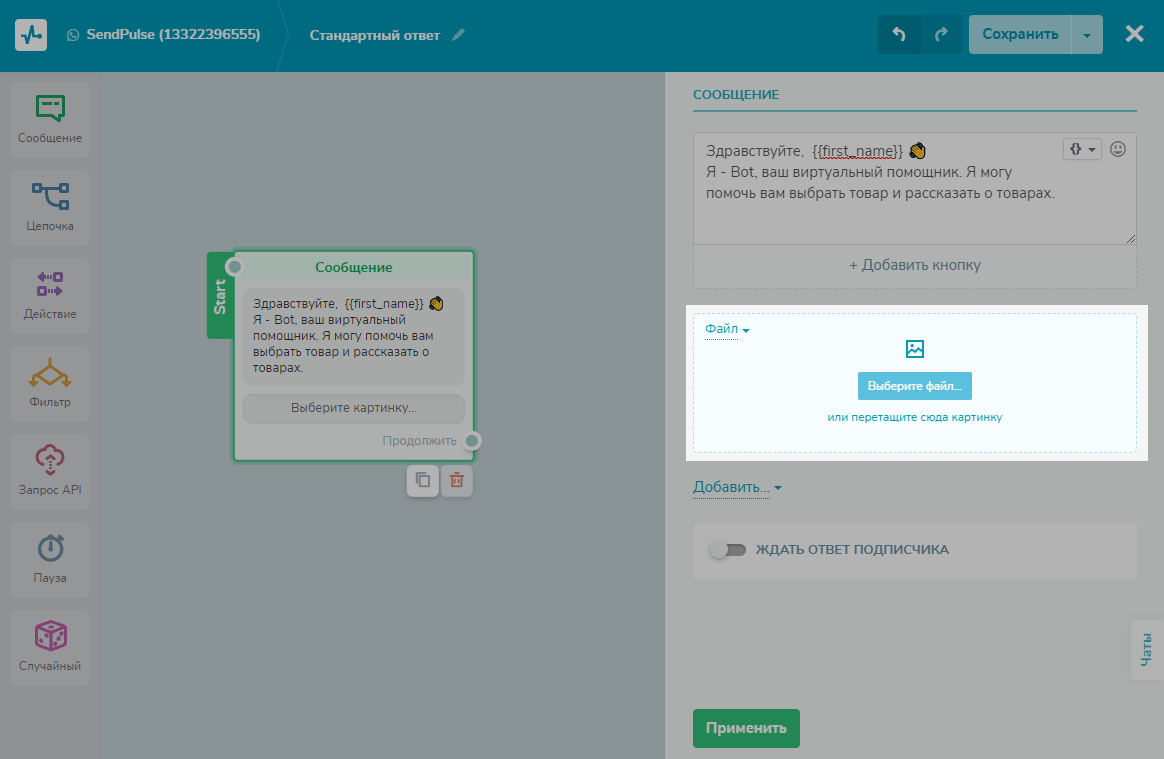Pick the Действие block from sidebar

[x=50, y=295]
